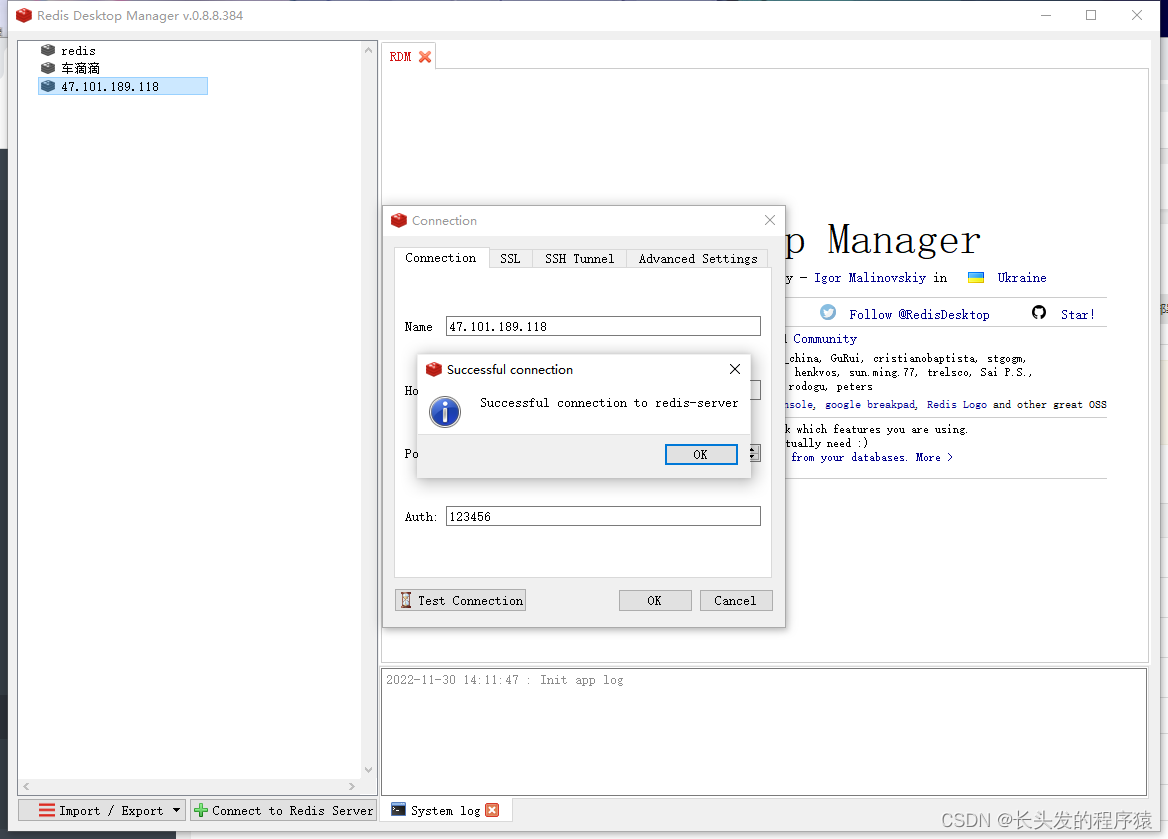
Task: Click the horizontal scrollbar left arrow
Action: (26, 786)
